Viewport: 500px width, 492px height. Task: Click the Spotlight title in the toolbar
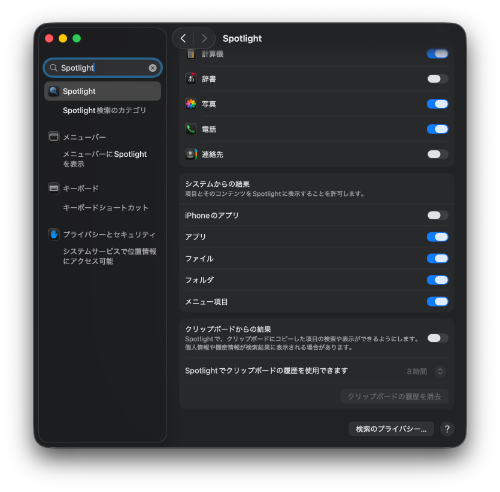[x=242, y=39]
